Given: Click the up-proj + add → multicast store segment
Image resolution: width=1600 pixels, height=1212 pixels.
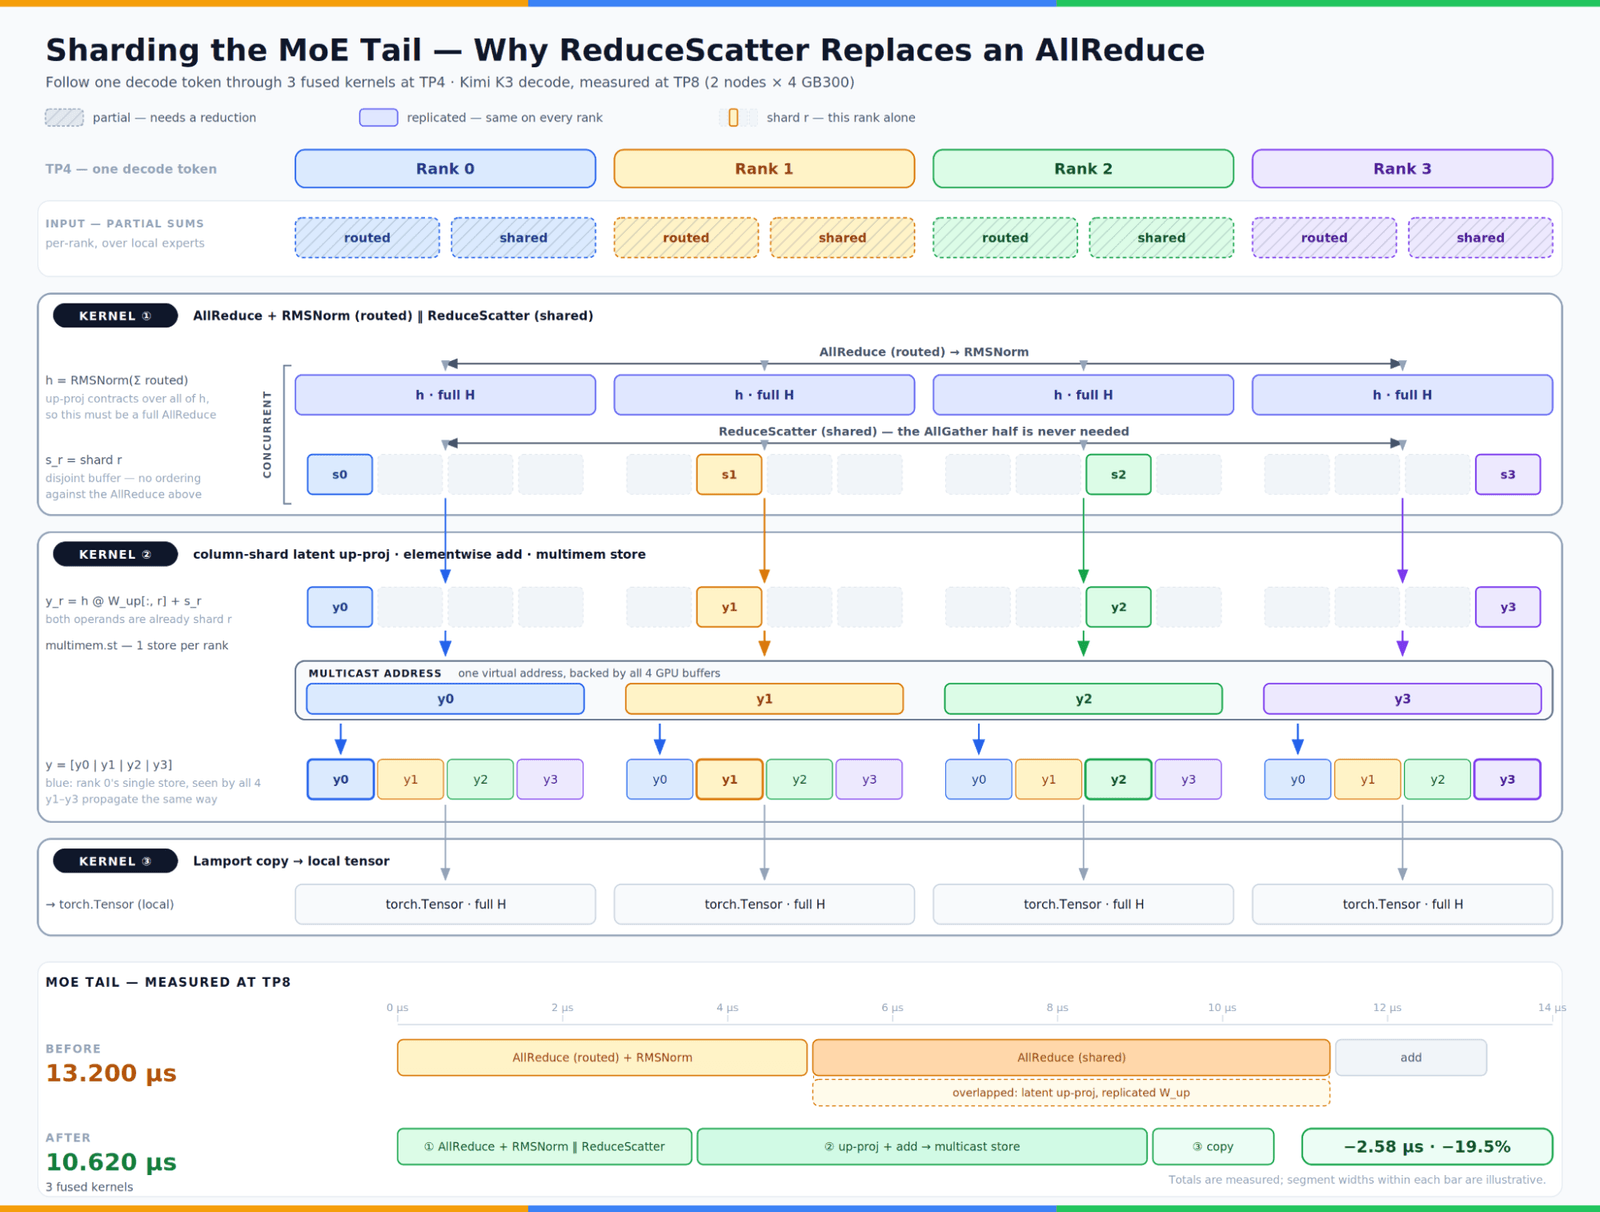Looking at the screenshot, I should pyautogui.click(x=922, y=1147).
